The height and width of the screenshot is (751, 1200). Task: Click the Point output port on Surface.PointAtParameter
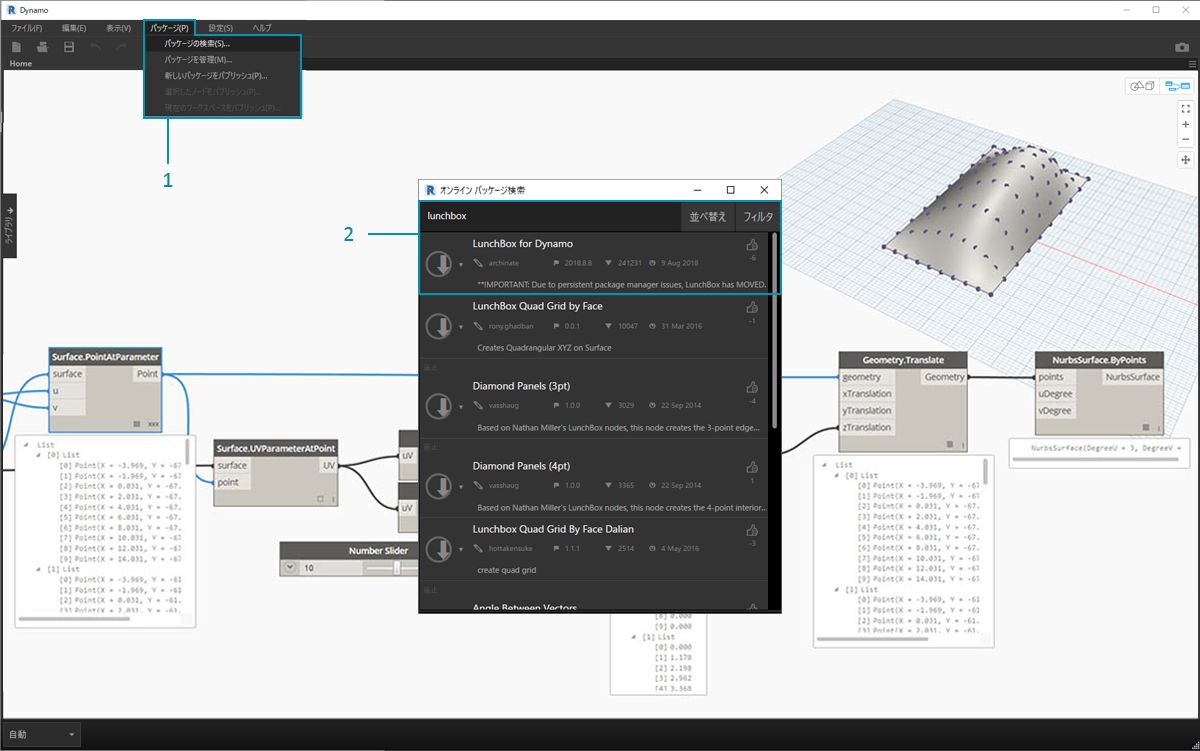145,374
